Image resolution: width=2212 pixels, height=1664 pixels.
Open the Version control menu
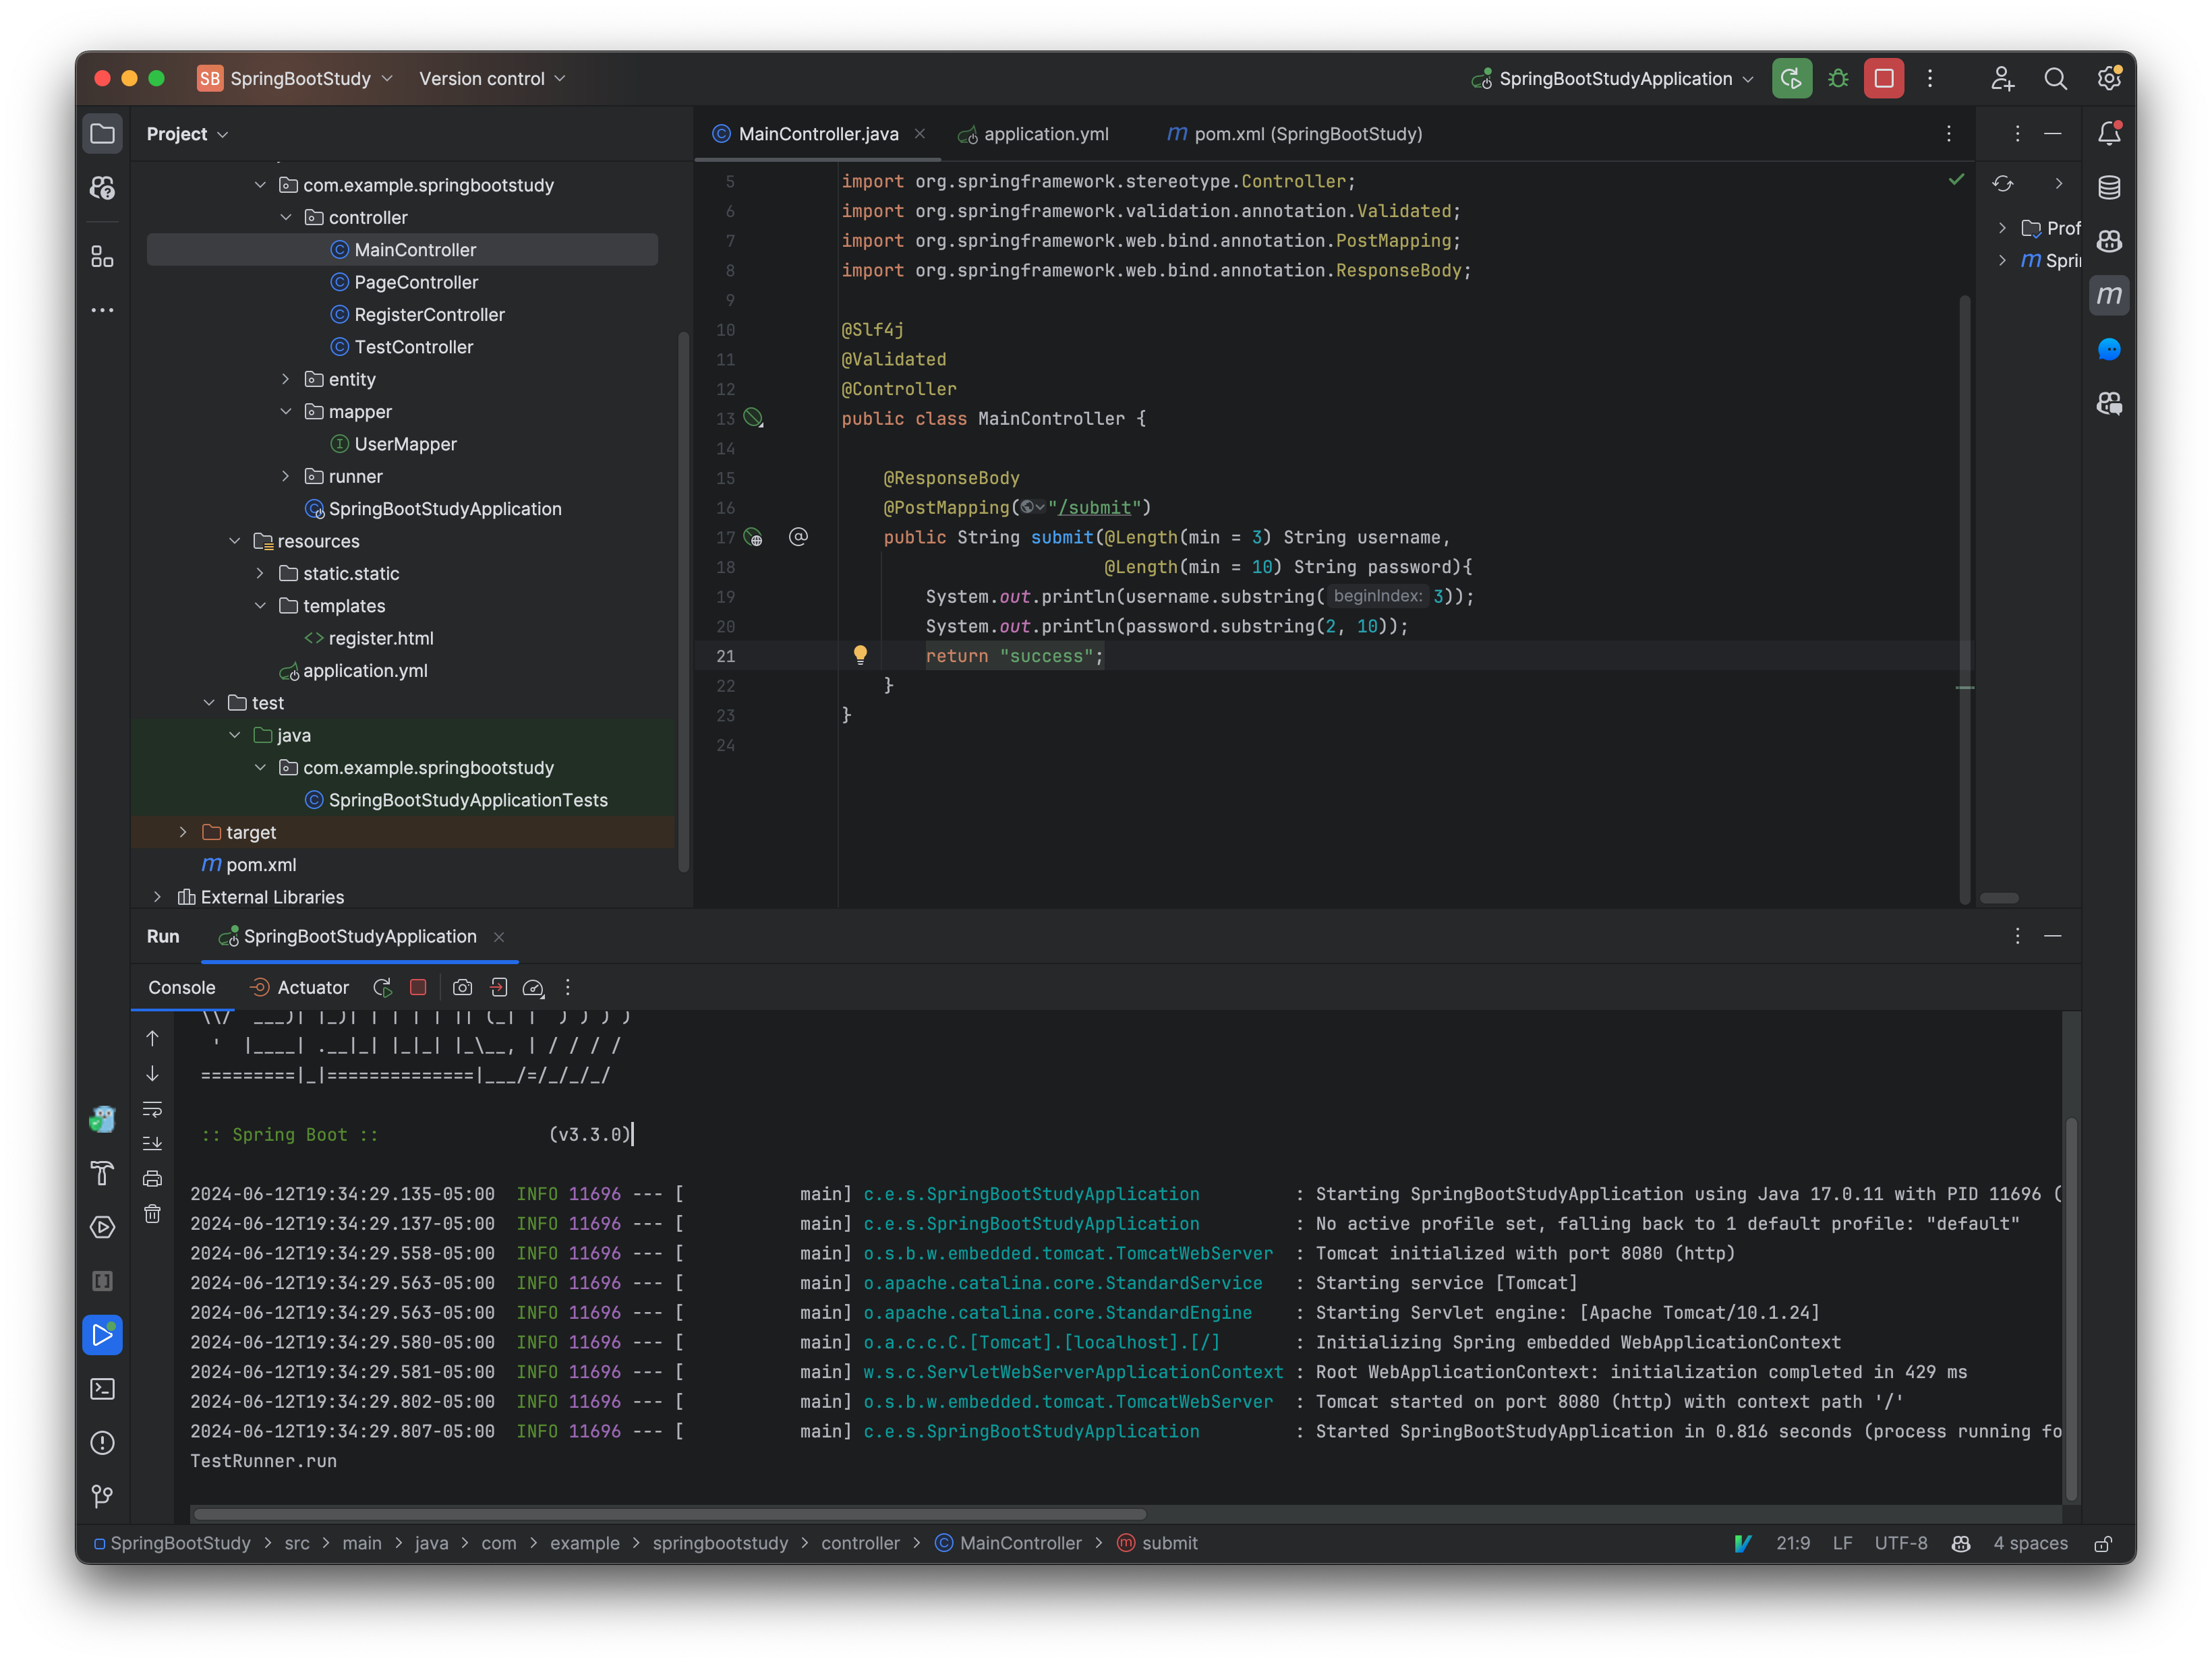point(489,78)
